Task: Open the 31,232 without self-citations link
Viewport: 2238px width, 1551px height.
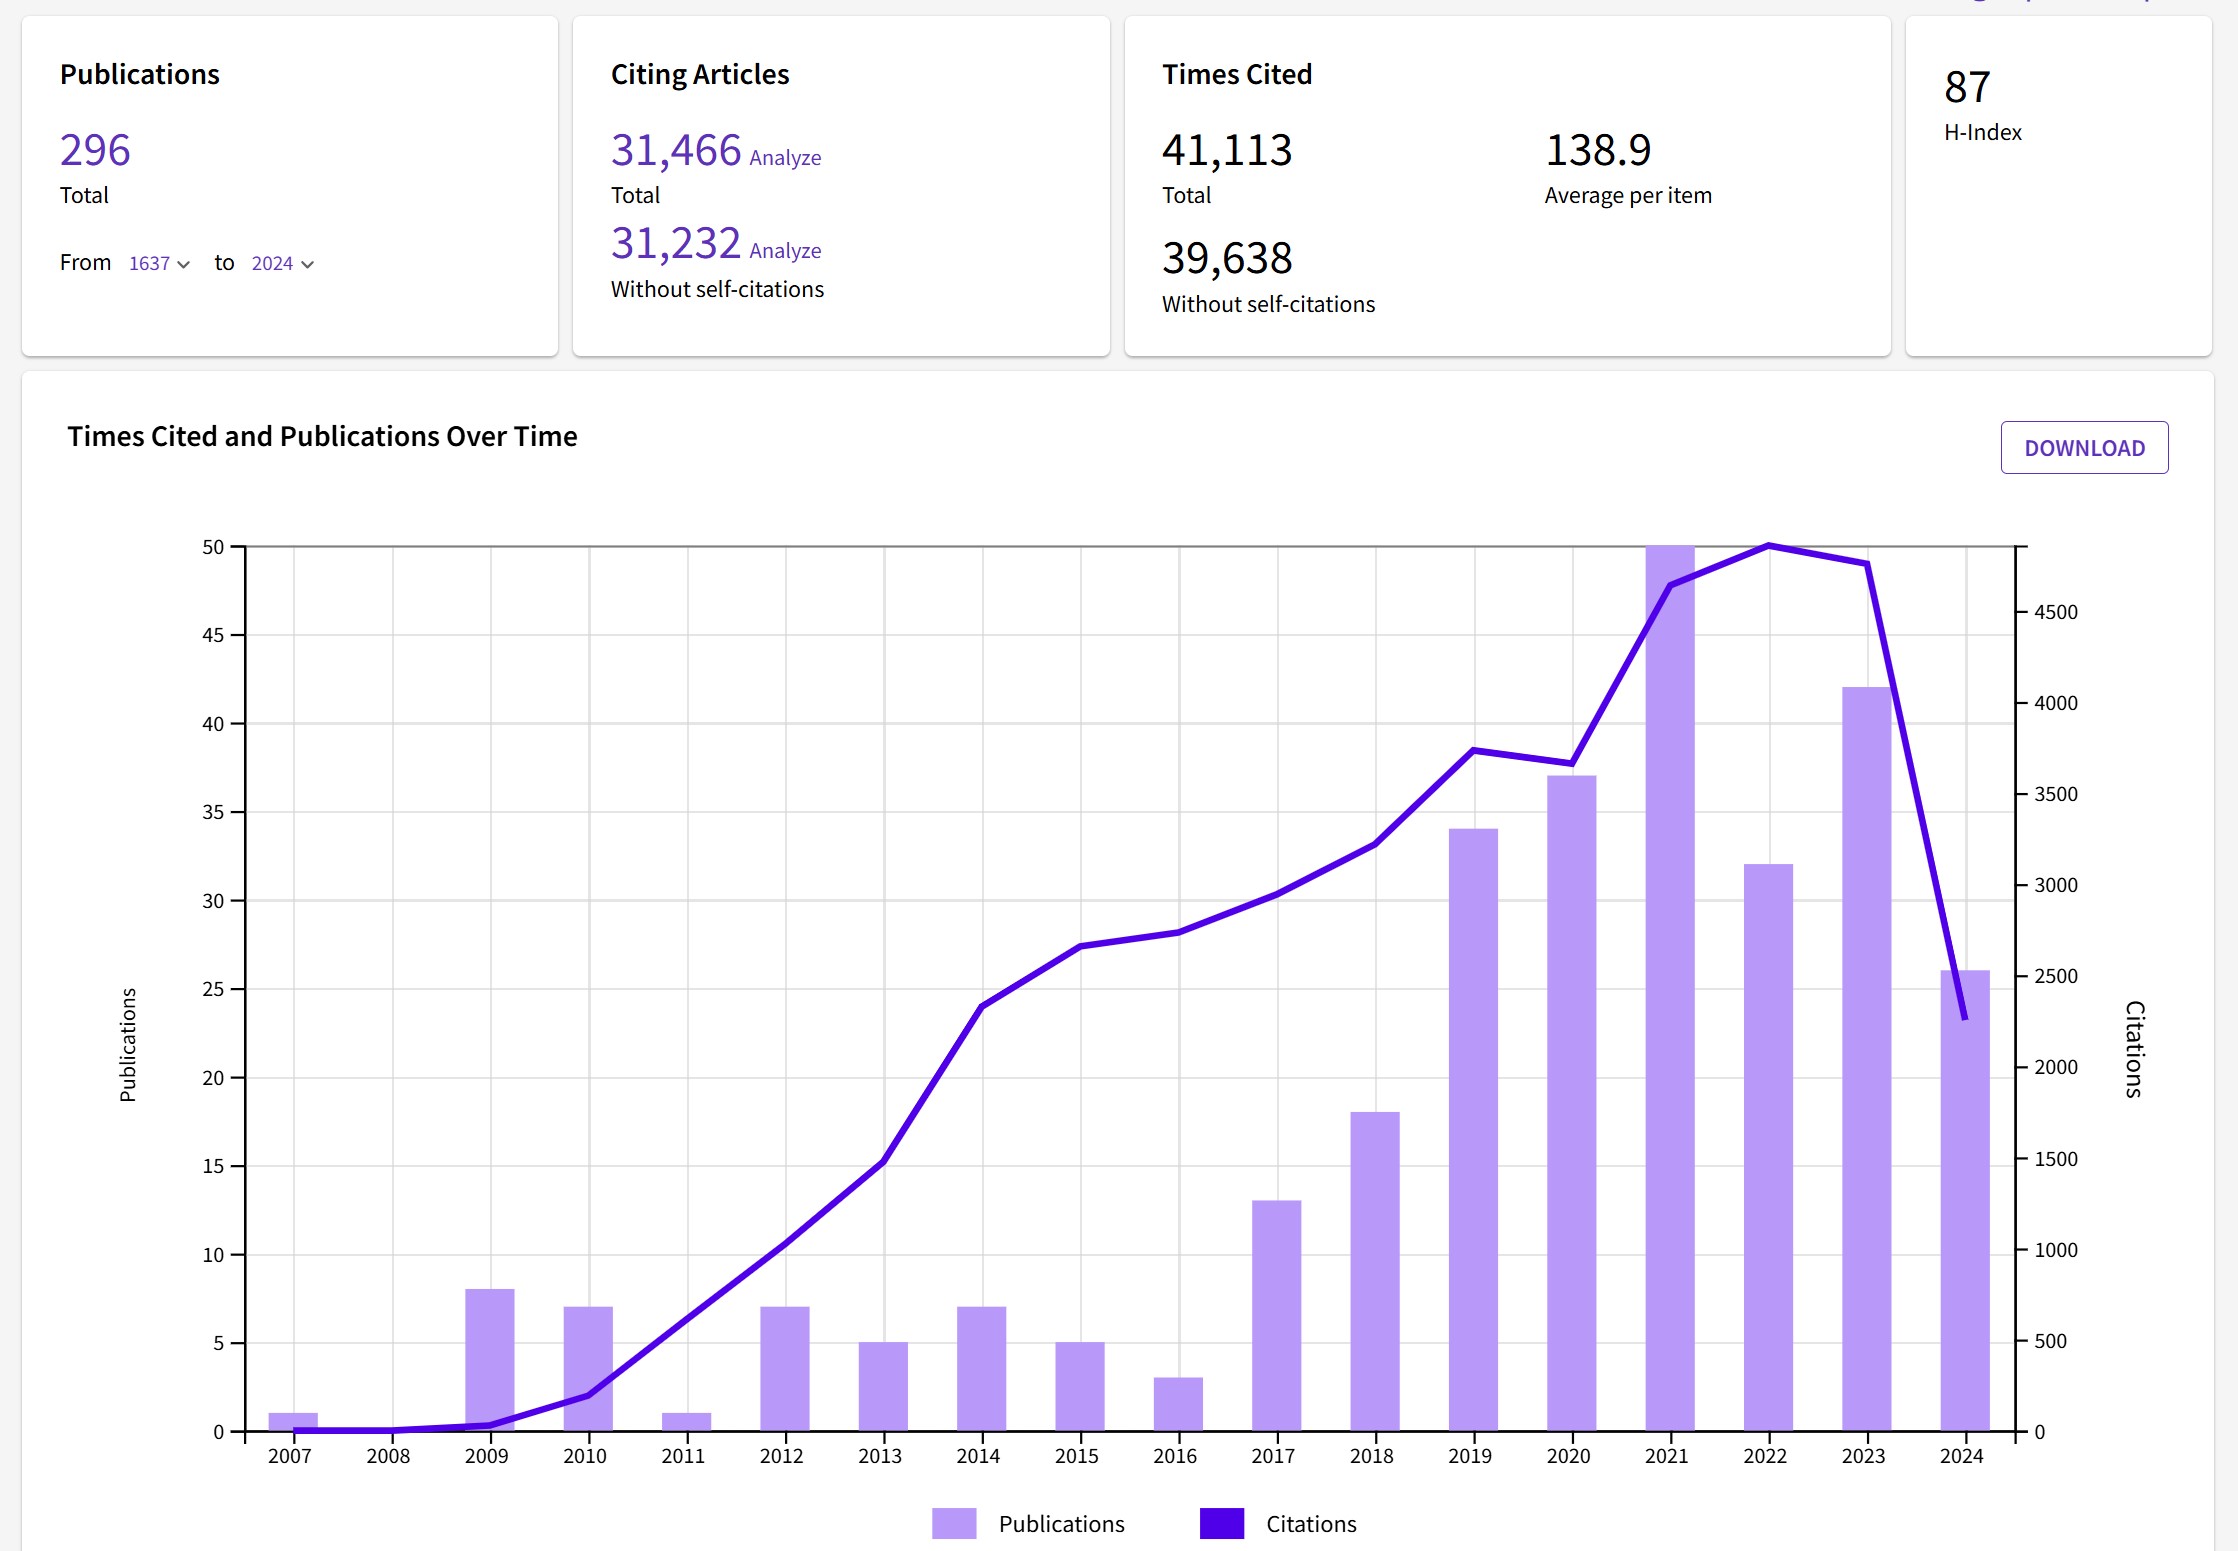Action: pos(676,243)
